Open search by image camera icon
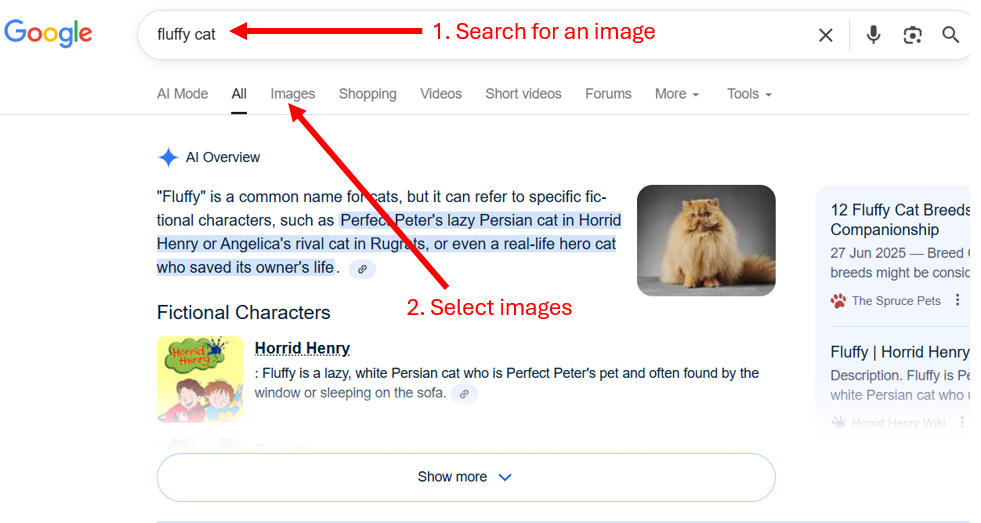The height and width of the screenshot is (523, 981). 912,35
